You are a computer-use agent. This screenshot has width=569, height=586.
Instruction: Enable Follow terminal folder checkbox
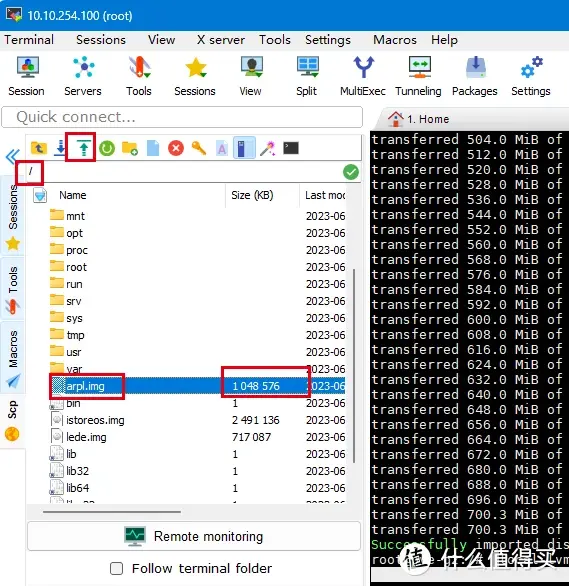(117, 568)
